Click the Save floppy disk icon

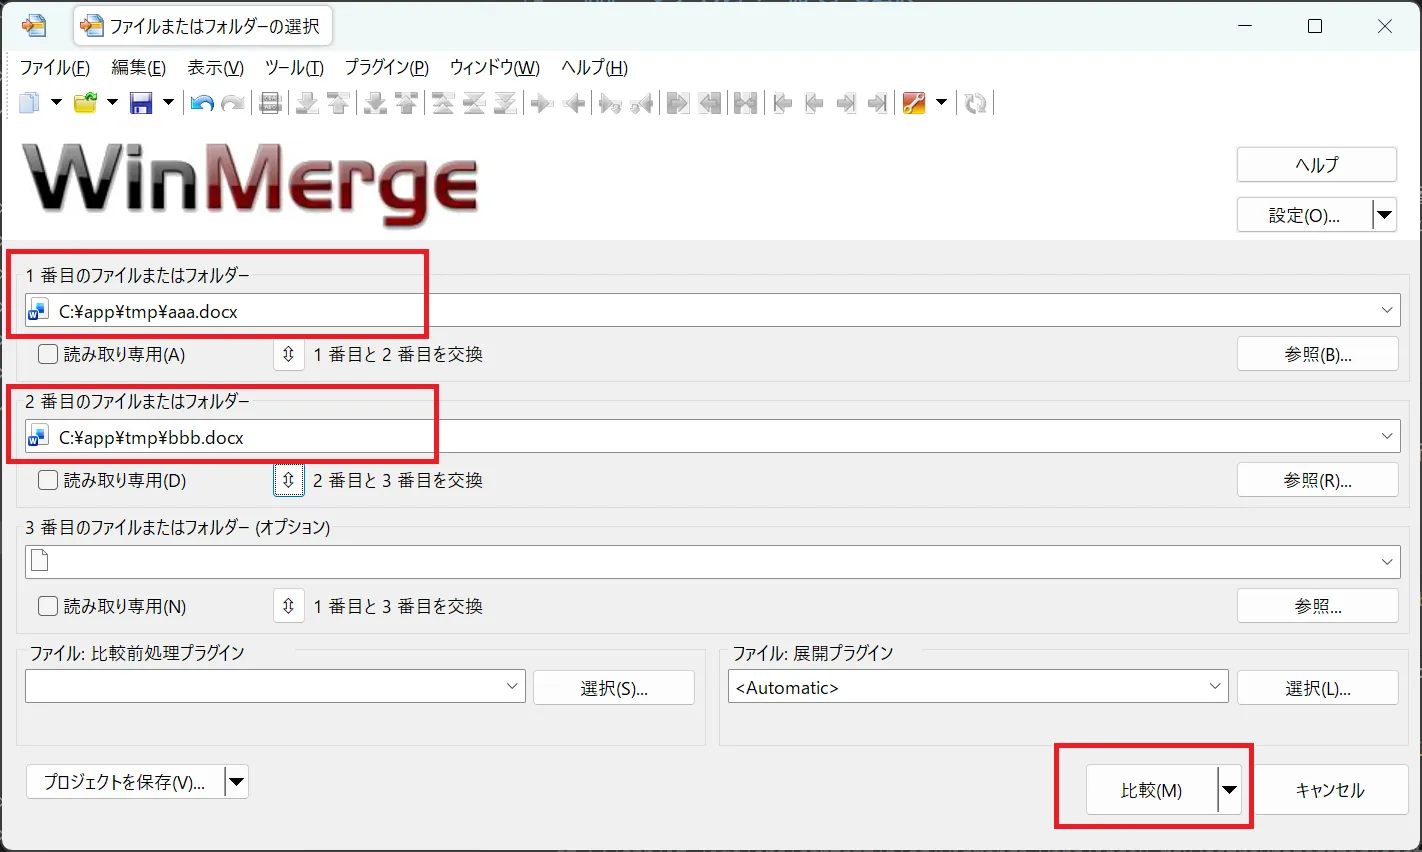(x=141, y=103)
